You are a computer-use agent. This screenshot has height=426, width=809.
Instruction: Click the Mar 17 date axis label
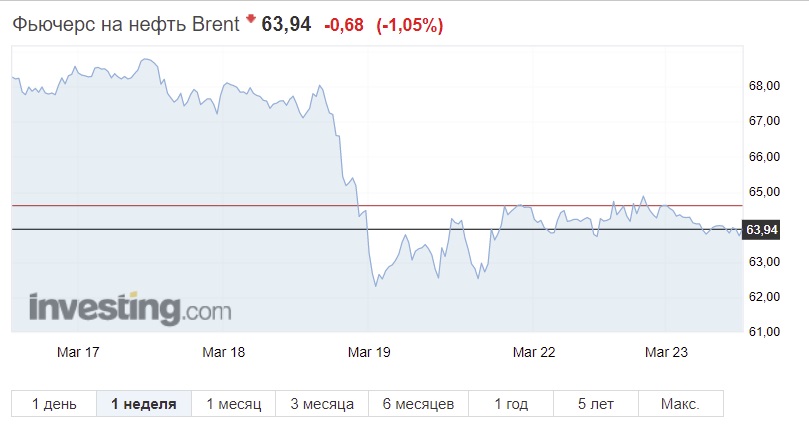point(78,352)
